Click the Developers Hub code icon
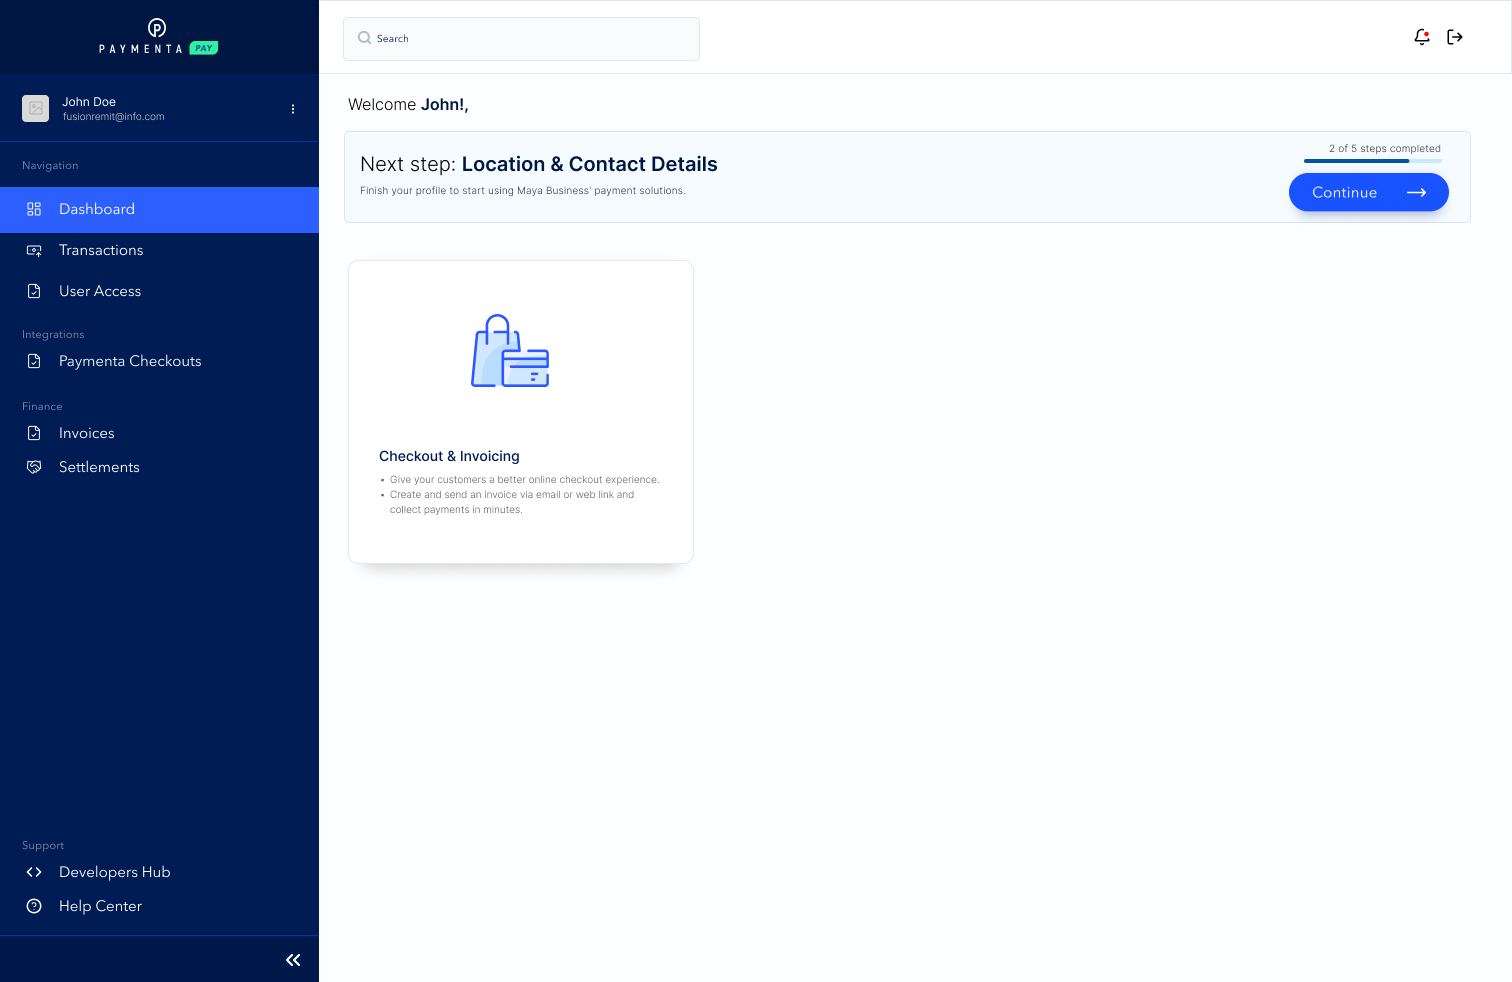Viewport: 1512px width, 982px height. coord(34,872)
